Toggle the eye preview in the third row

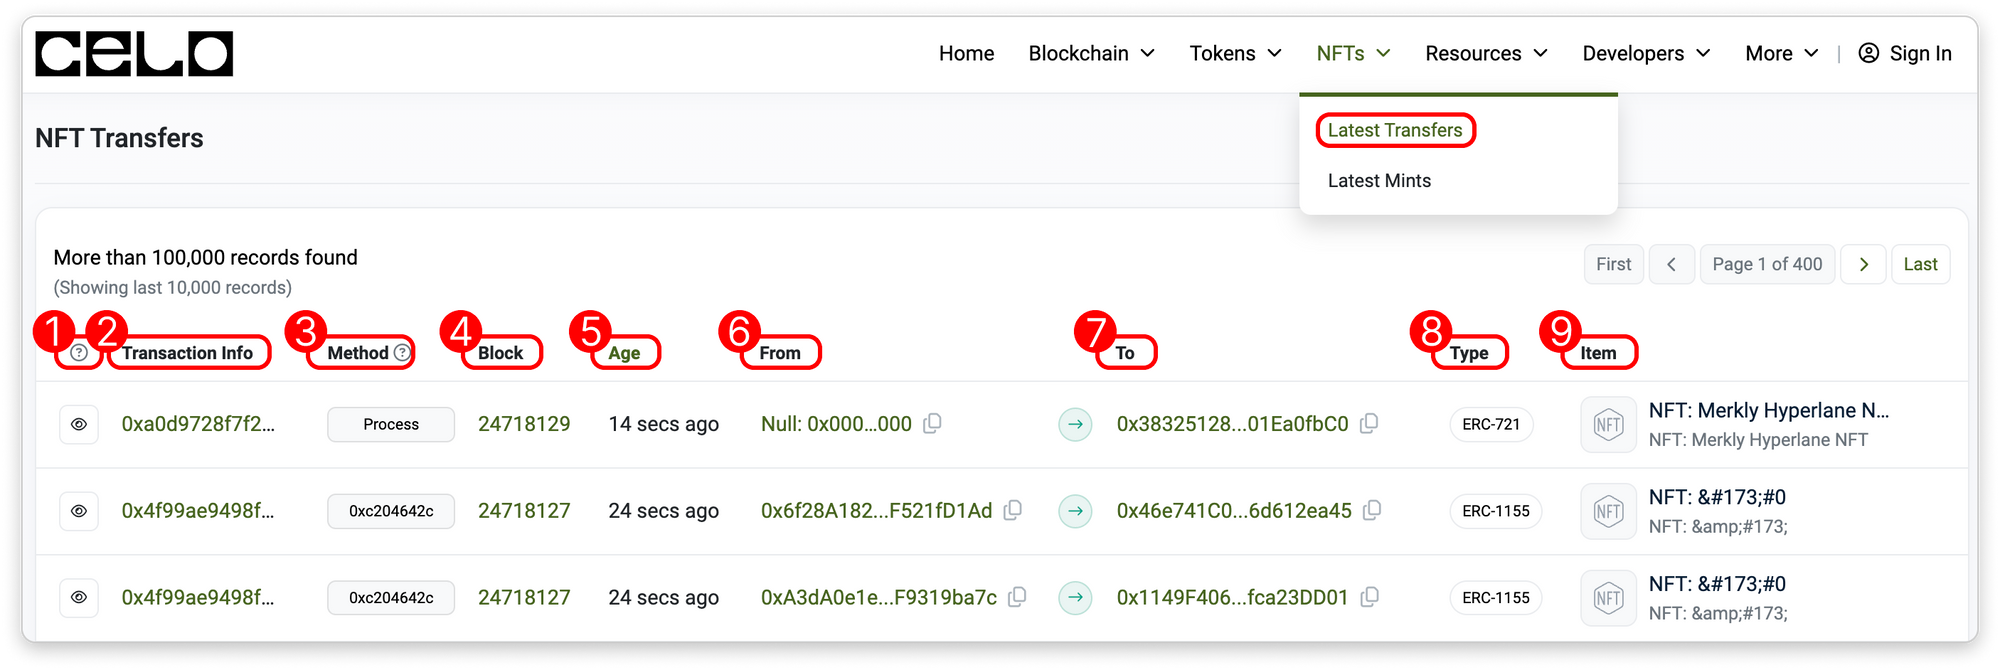click(x=79, y=598)
